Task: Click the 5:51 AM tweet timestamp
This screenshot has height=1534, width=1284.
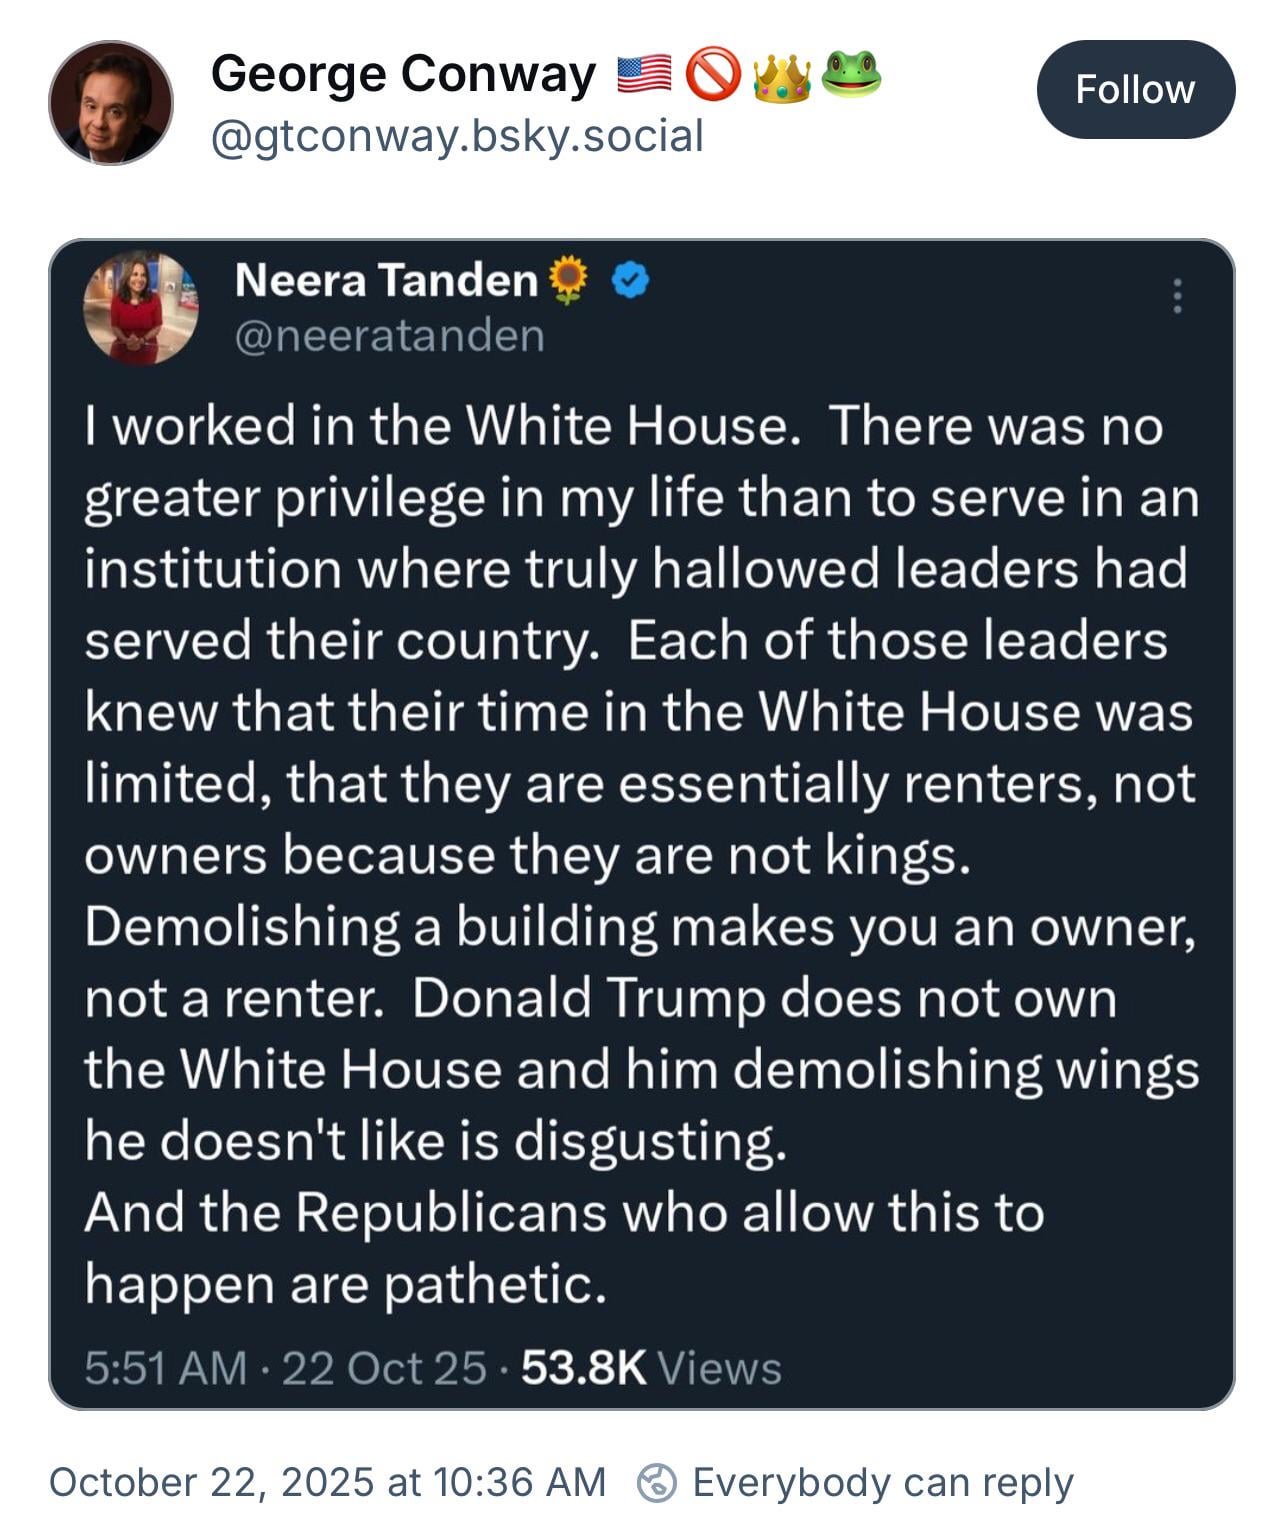Action: 165,1368
